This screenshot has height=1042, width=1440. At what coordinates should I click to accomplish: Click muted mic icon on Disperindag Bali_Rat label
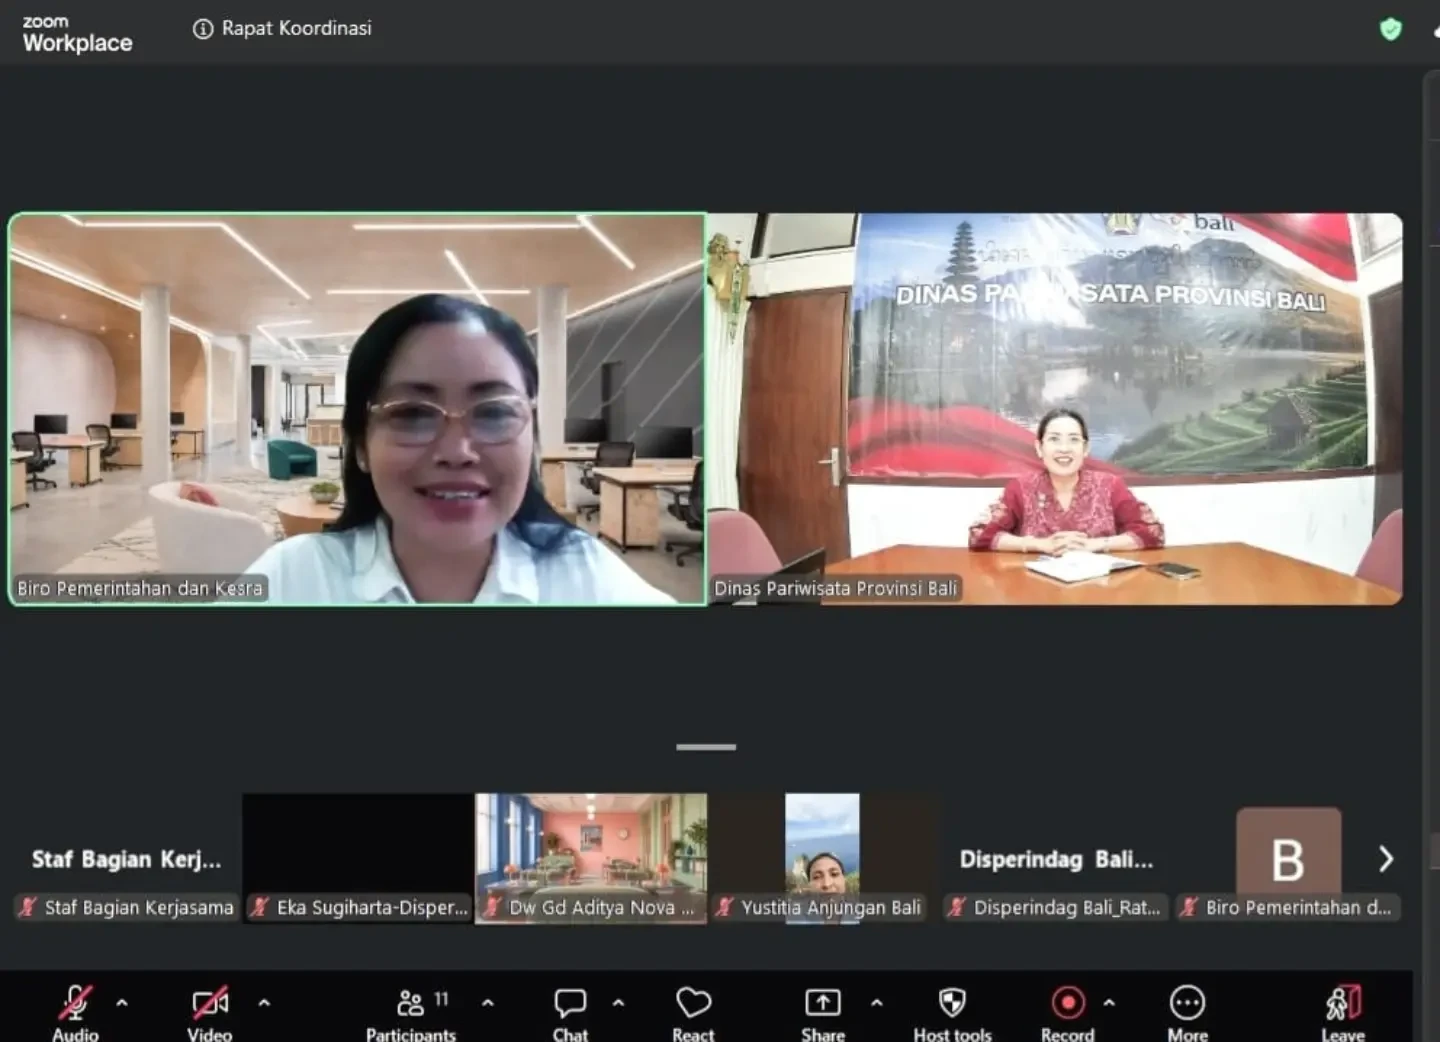pos(957,907)
